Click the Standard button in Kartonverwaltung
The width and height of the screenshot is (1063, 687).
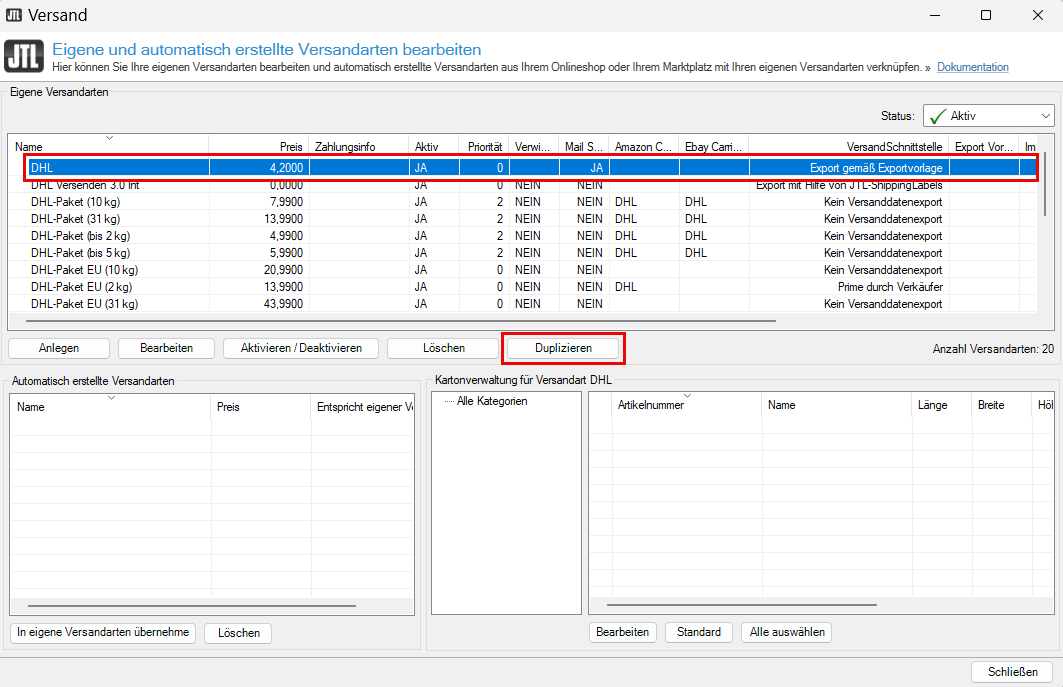click(x=698, y=632)
